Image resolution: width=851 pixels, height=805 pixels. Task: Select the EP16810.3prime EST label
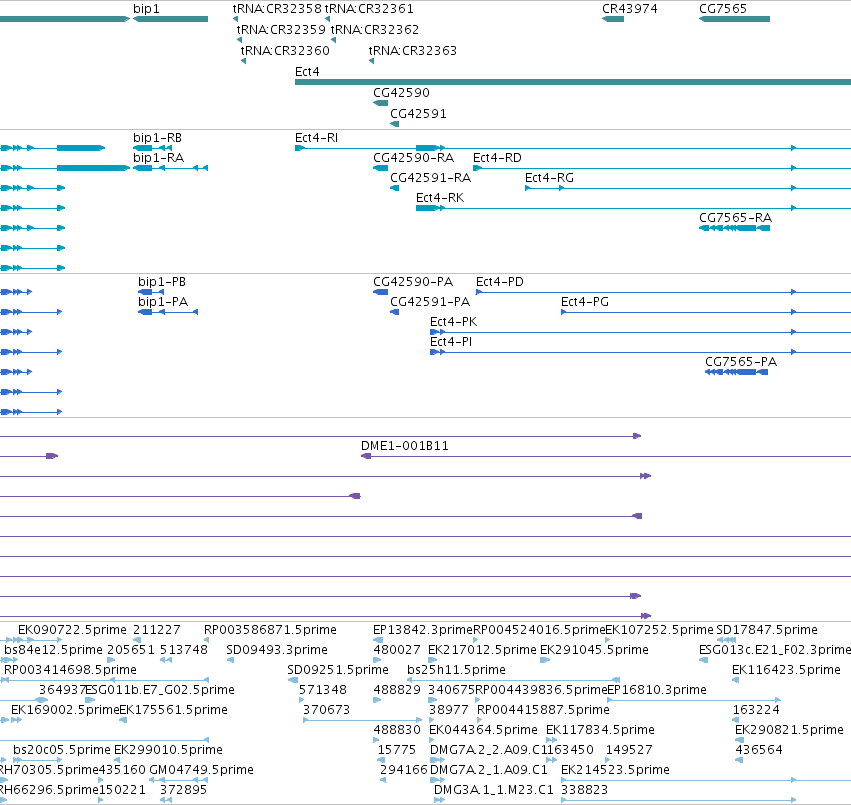tap(657, 690)
